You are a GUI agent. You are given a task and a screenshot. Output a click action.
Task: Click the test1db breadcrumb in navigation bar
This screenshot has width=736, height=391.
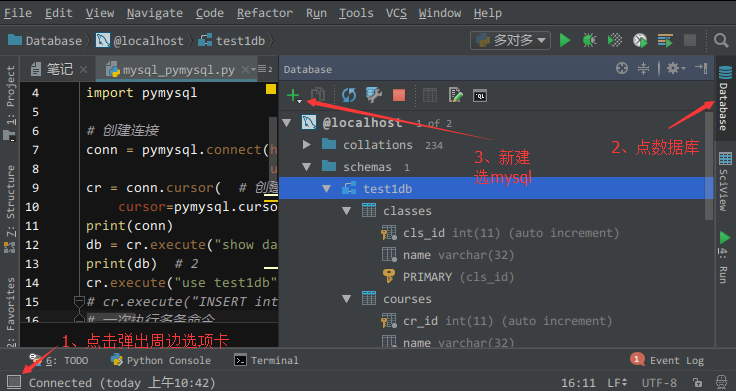(x=231, y=41)
